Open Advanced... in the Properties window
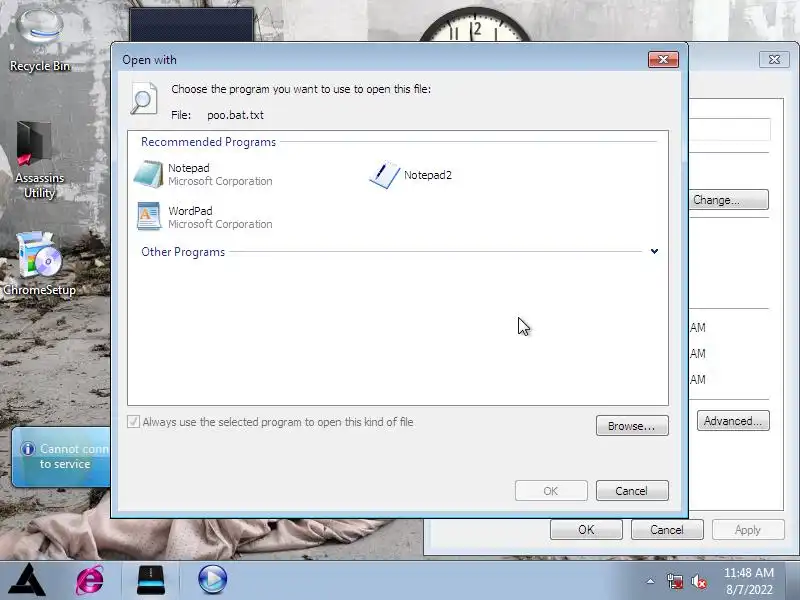The width and height of the screenshot is (800, 600). click(x=733, y=421)
